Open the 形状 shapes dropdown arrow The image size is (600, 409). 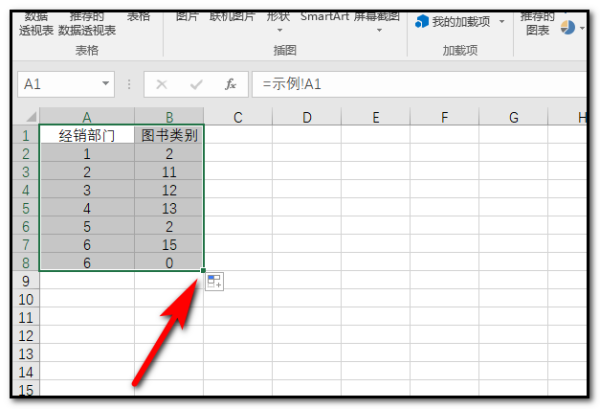(280, 30)
